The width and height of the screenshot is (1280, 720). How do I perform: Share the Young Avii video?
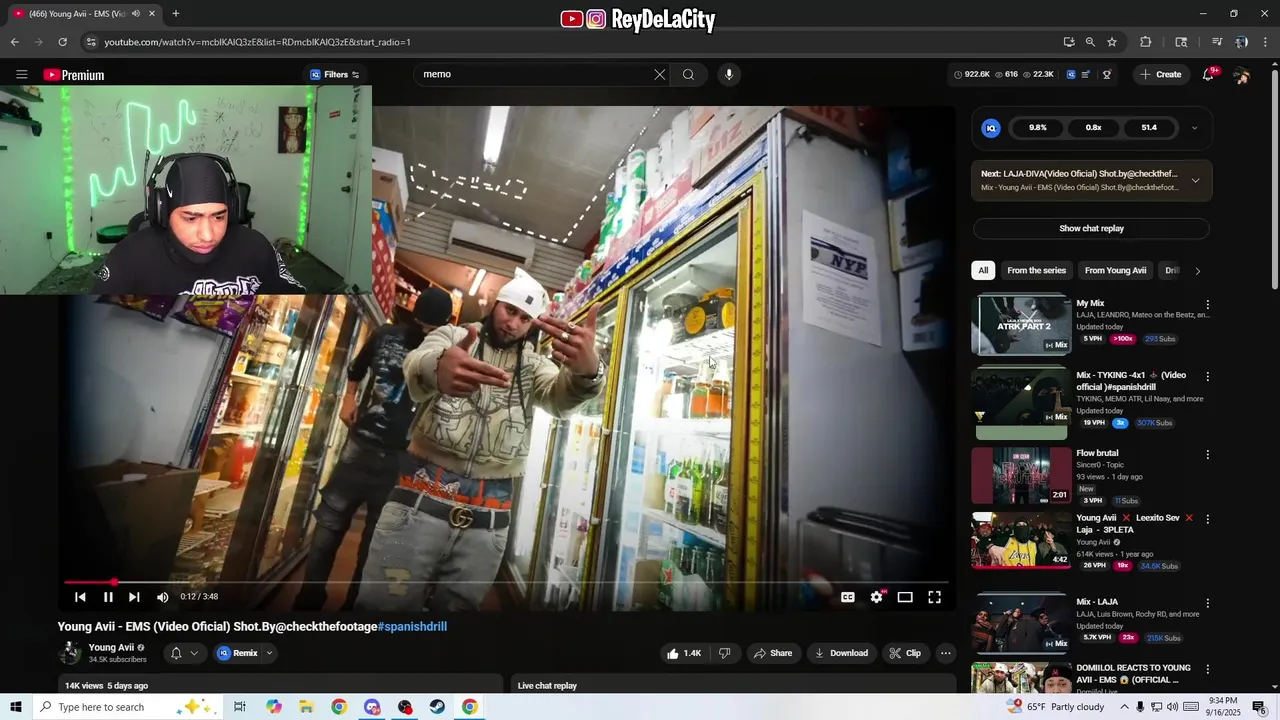pos(773,653)
